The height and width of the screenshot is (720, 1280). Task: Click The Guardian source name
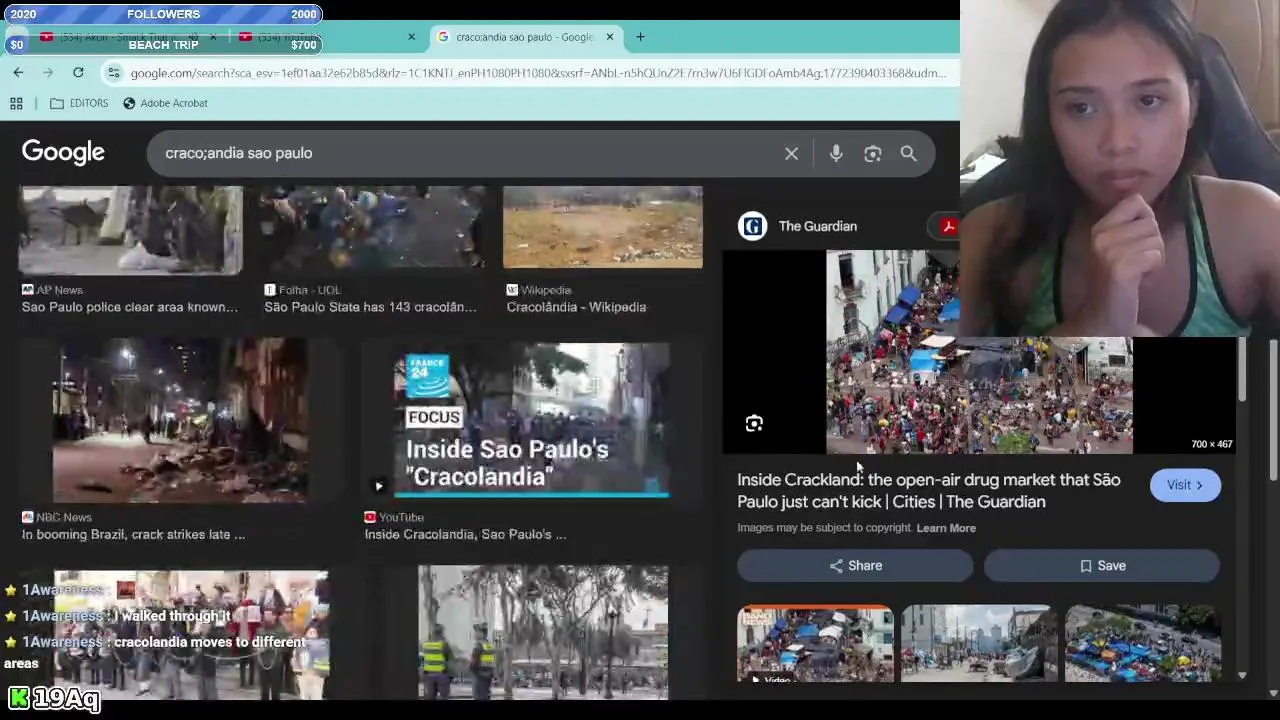coord(818,226)
